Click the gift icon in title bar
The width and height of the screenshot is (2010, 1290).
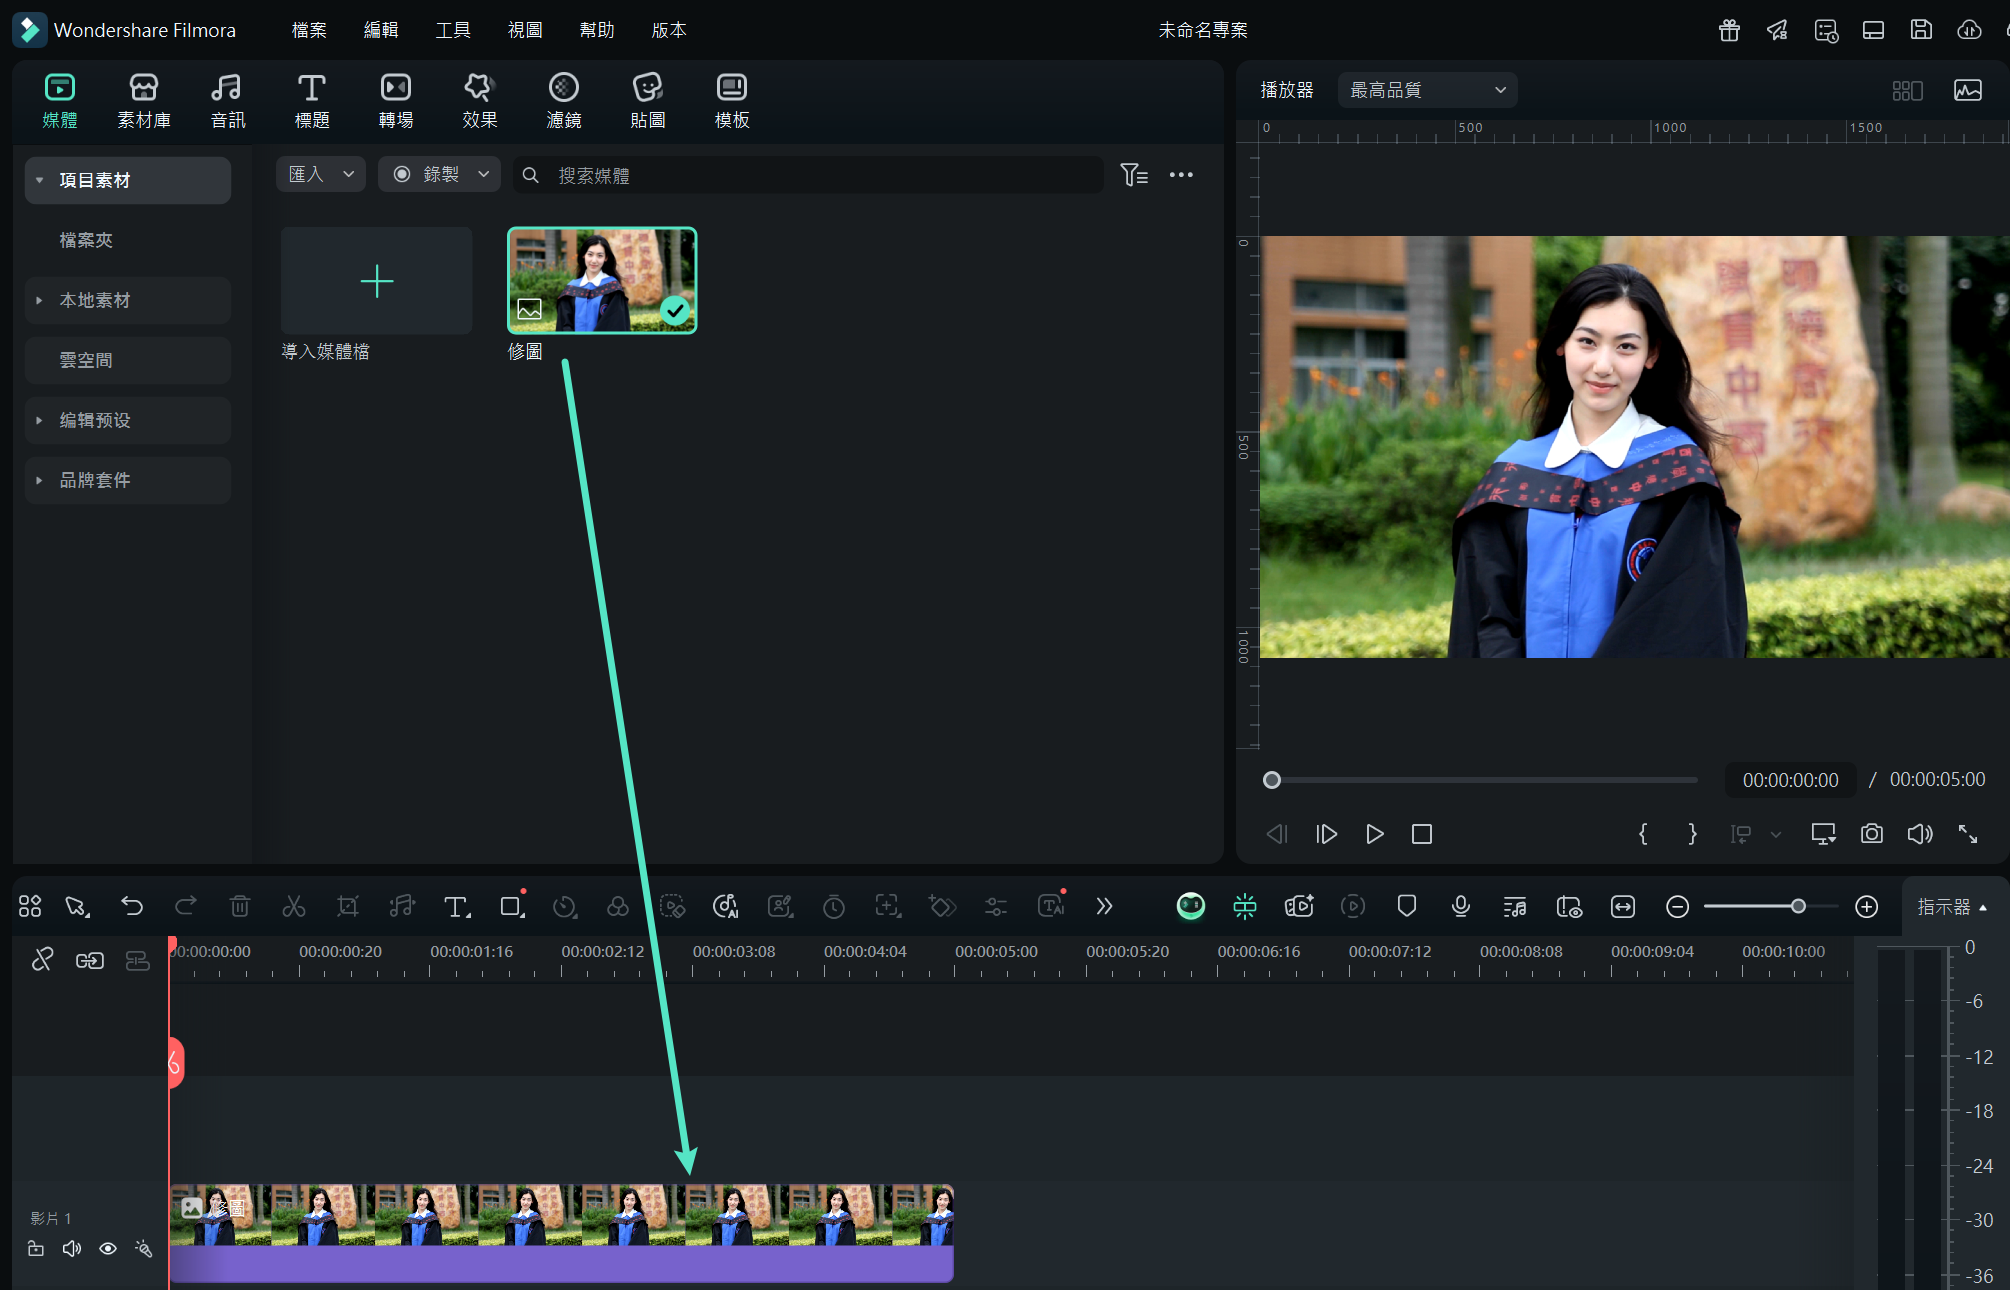coord(1729,30)
